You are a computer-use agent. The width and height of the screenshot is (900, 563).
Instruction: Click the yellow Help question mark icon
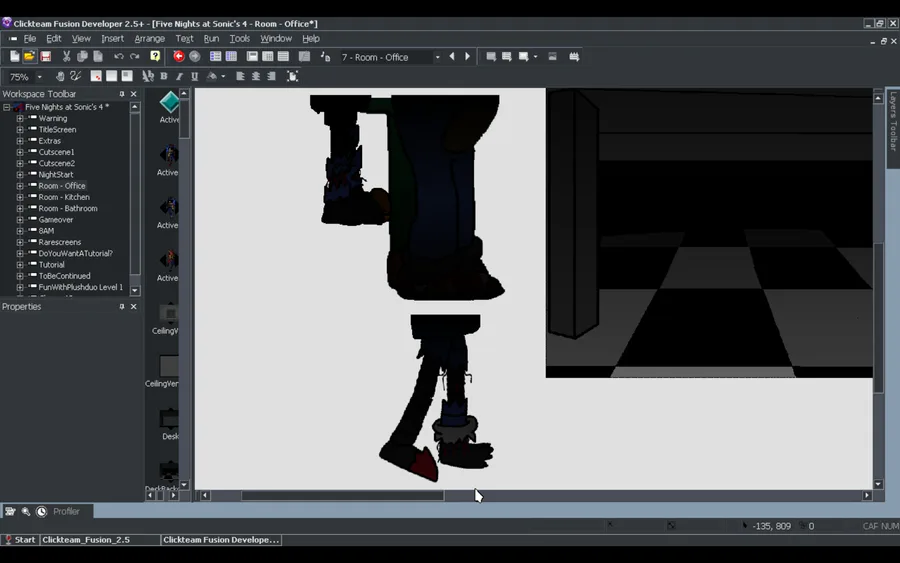click(x=155, y=57)
